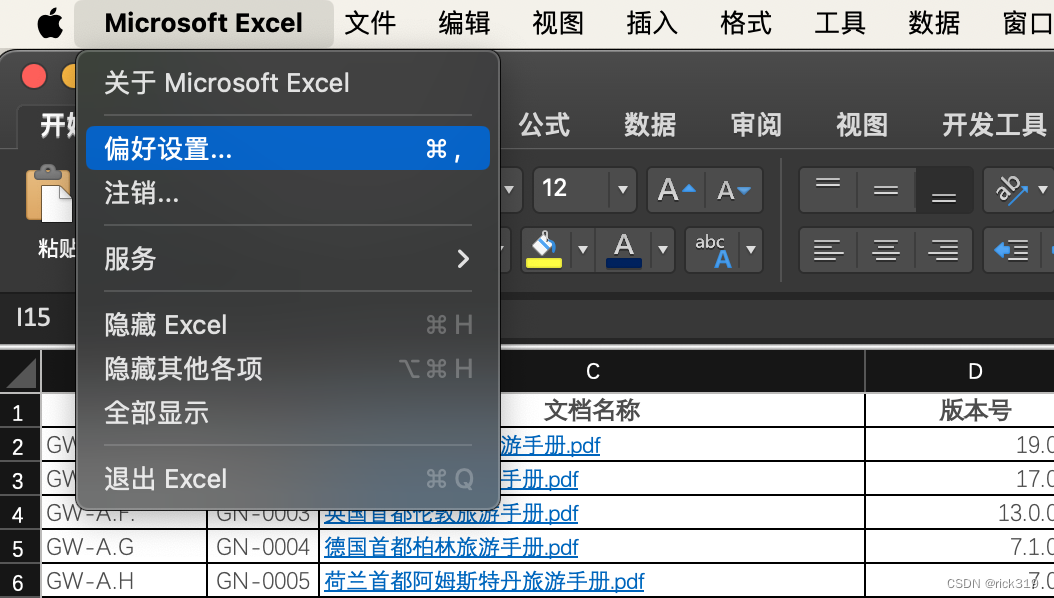Select row 6 header
1054x598 pixels.
click(x=20, y=581)
